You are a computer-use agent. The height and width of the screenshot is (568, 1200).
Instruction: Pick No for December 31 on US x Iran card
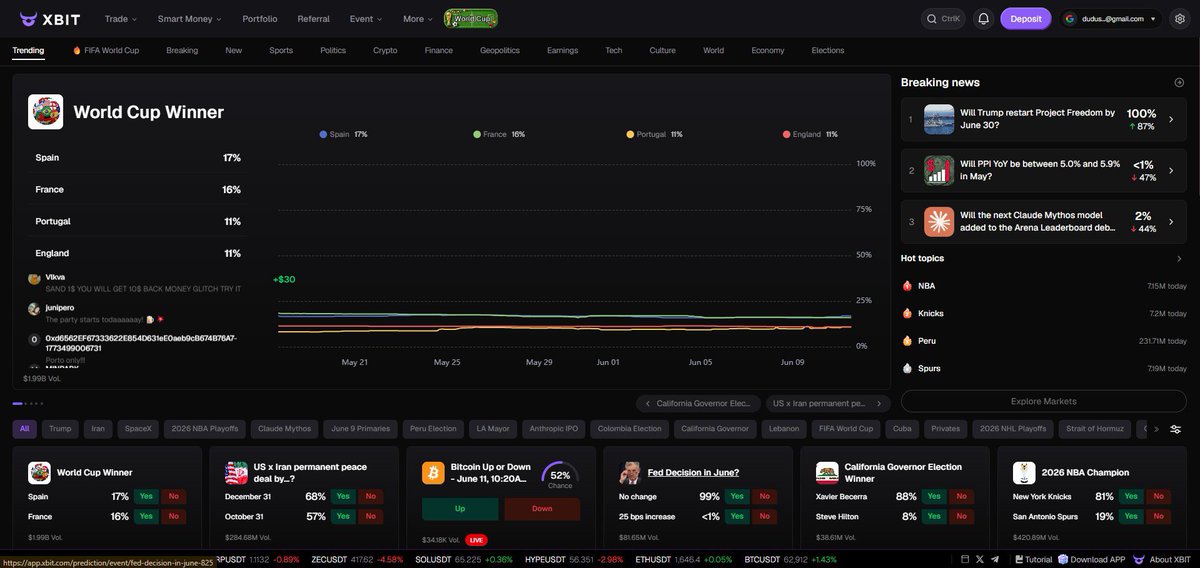coord(371,496)
